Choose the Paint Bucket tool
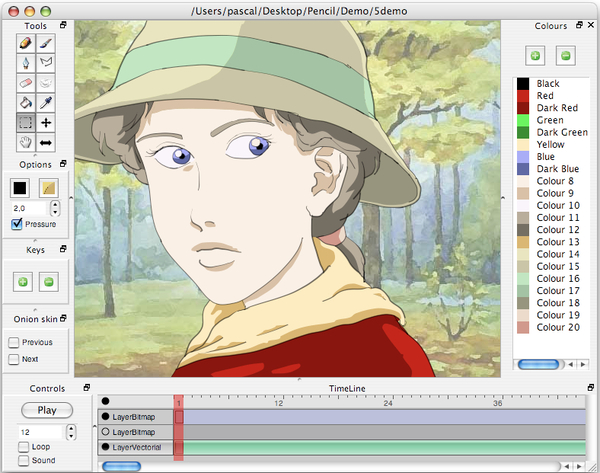 point(24,102)
